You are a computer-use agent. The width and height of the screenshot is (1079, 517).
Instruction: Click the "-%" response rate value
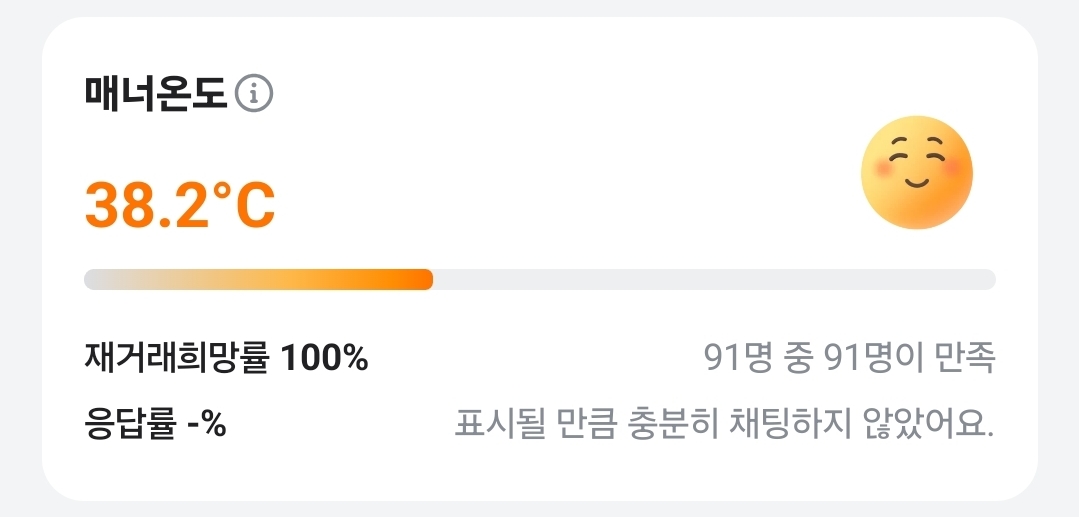tap(206, 425)
